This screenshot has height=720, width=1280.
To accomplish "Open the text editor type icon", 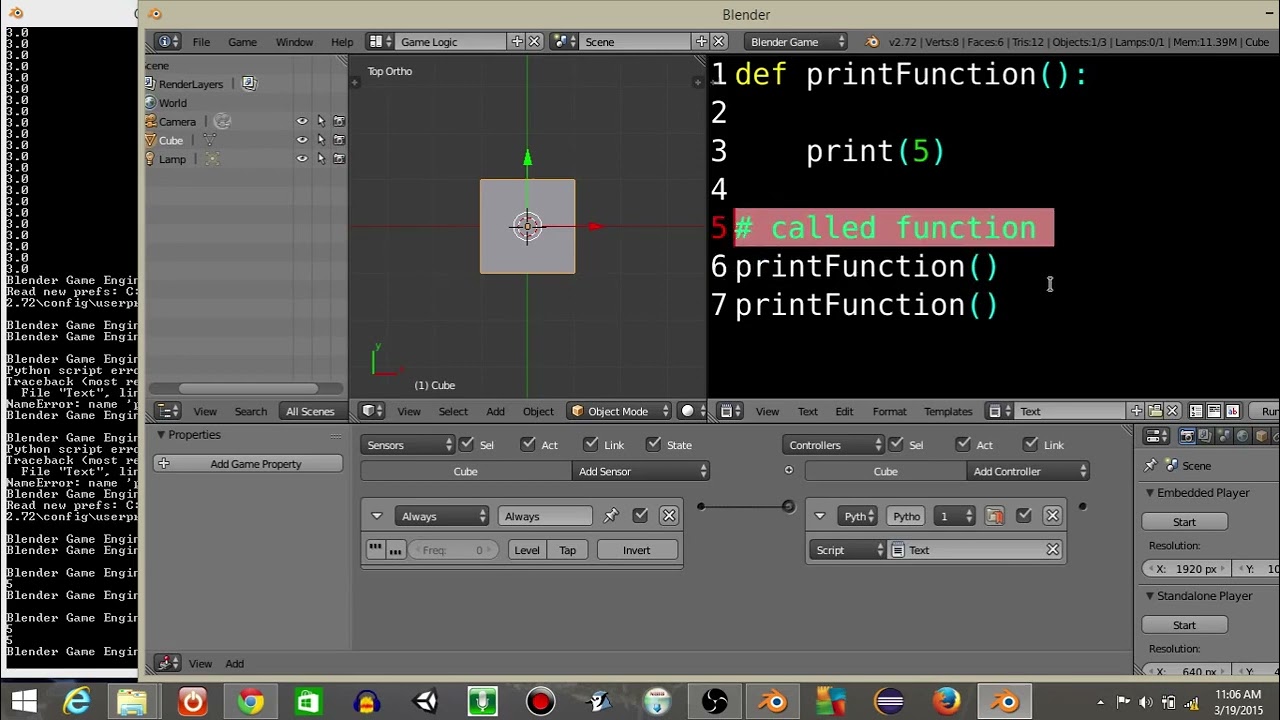I will 730,411.
